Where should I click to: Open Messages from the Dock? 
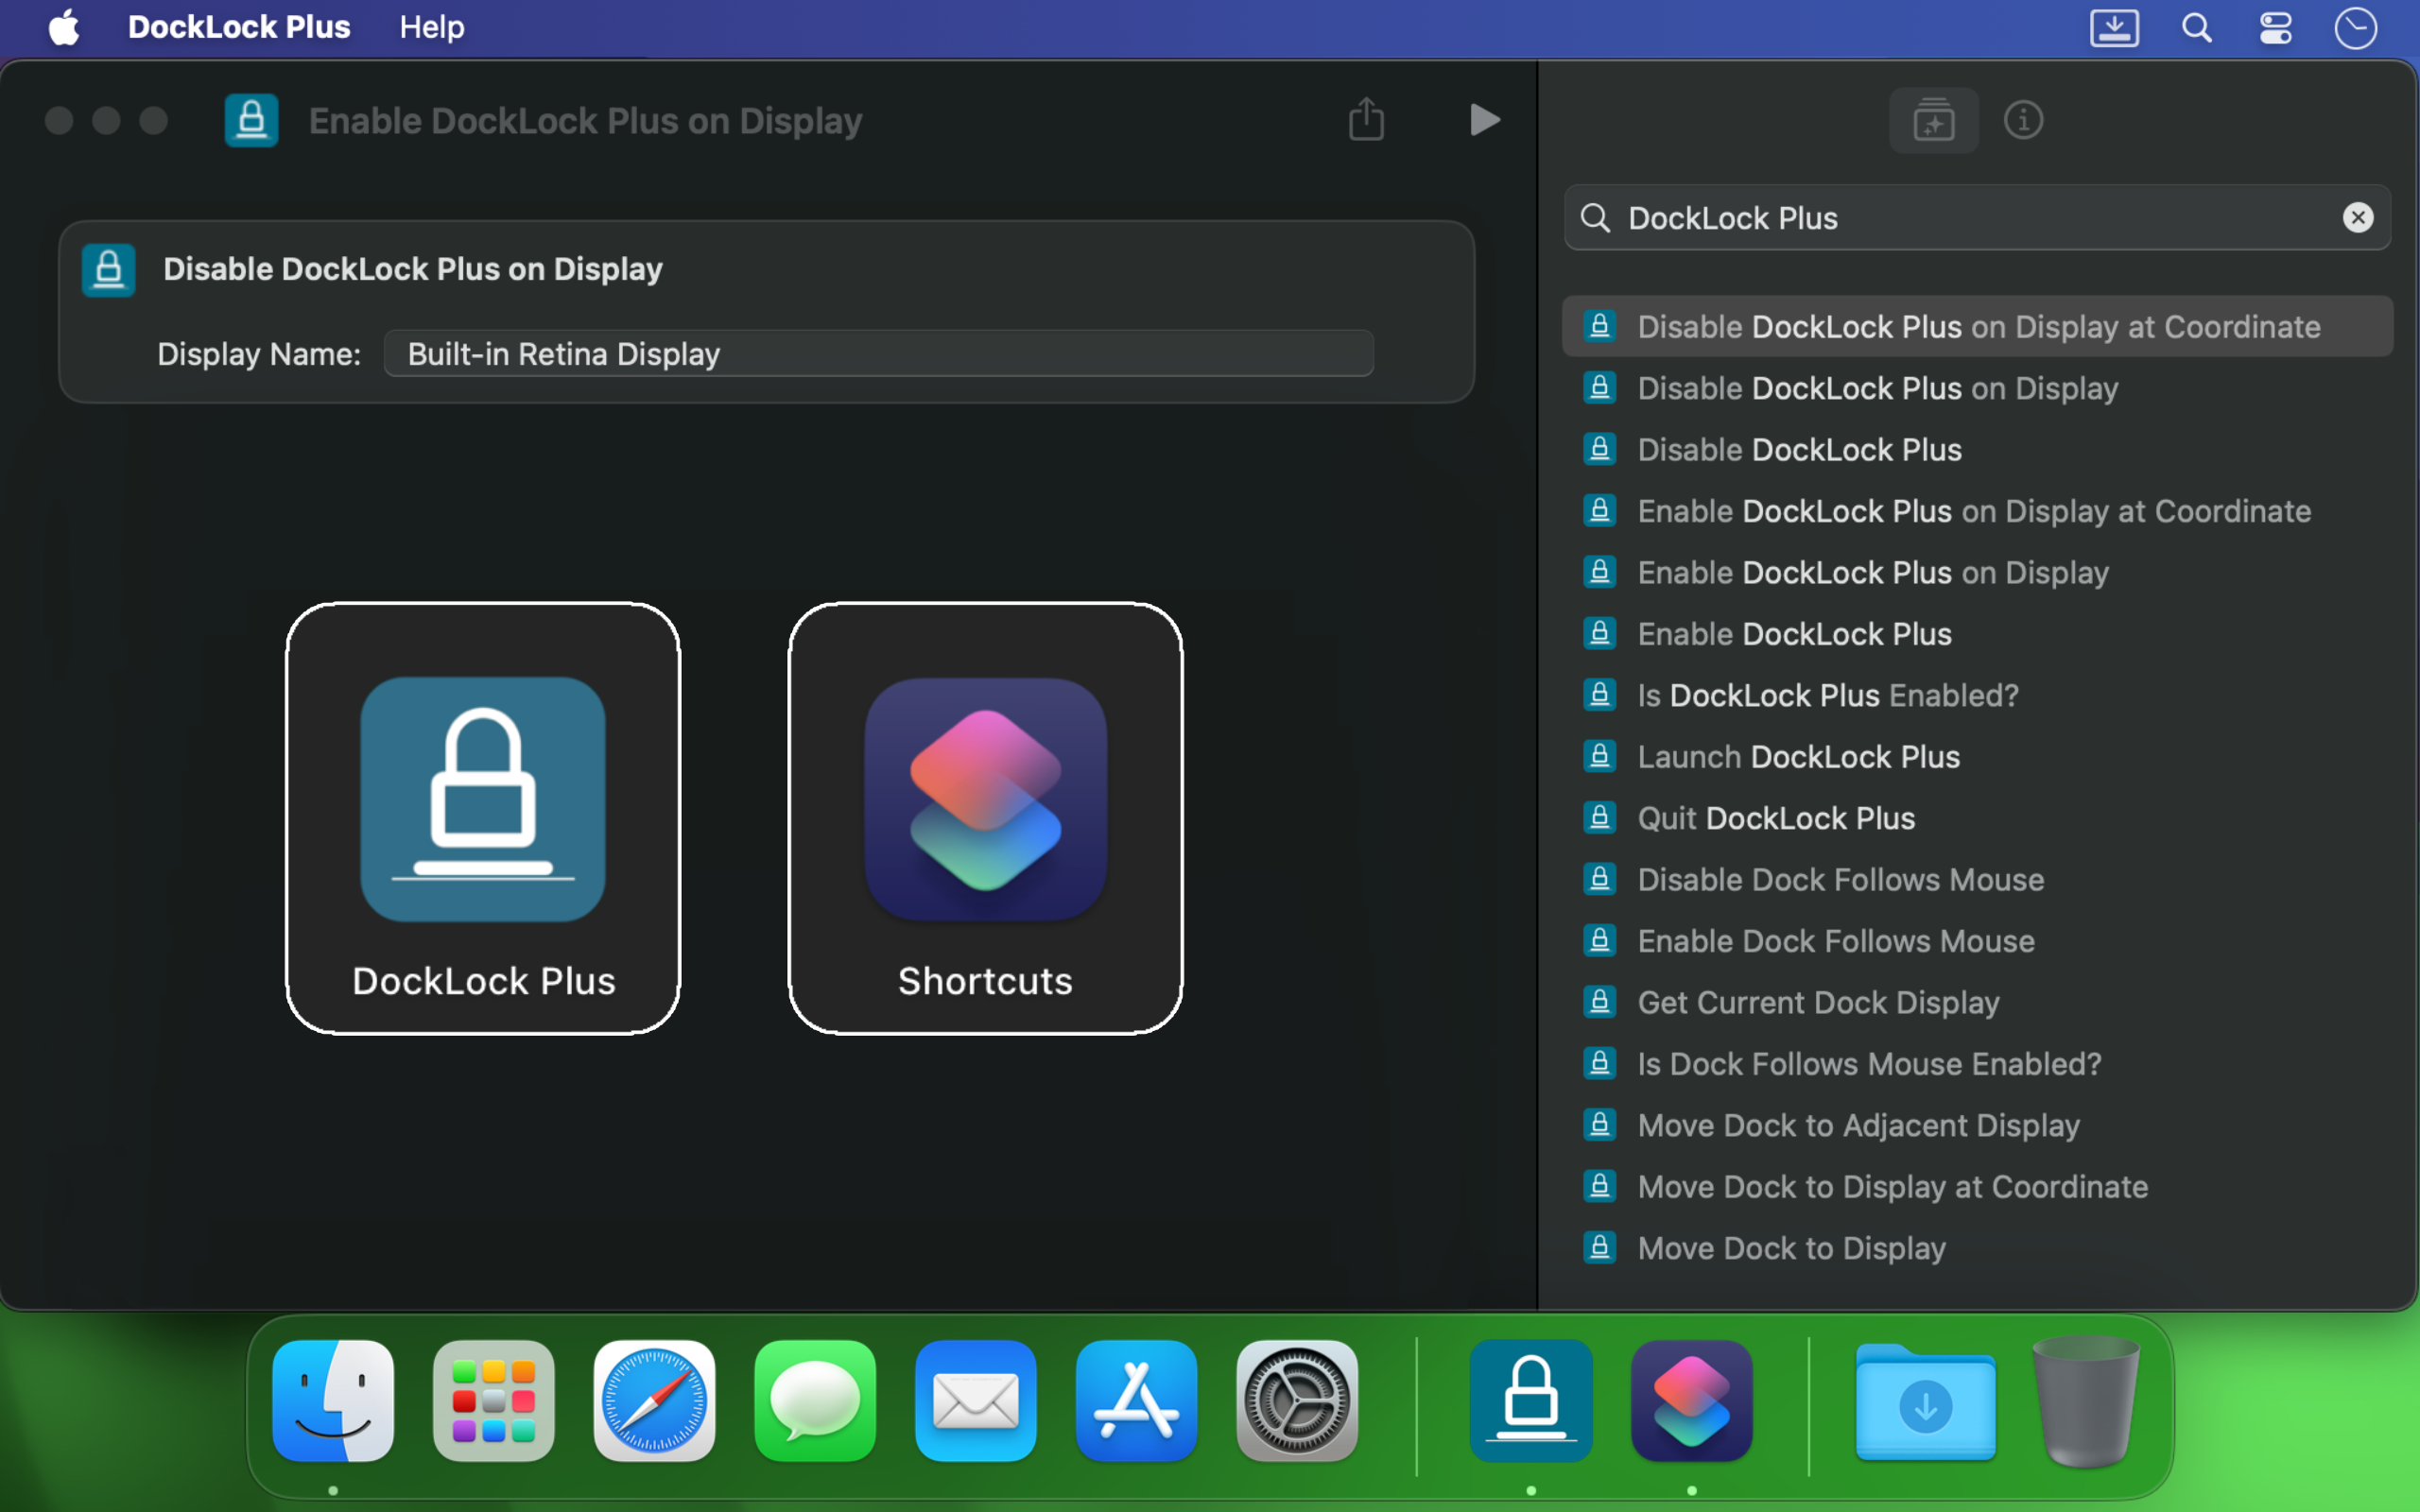pyautogui.click(x=815, y=1400)
